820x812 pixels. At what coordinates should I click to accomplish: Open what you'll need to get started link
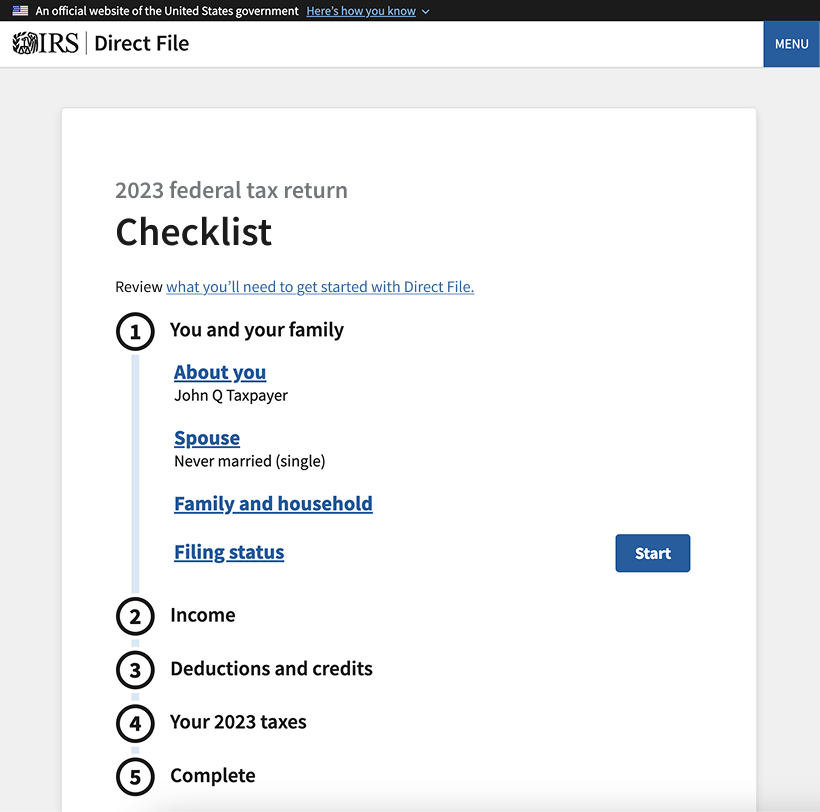320,287
